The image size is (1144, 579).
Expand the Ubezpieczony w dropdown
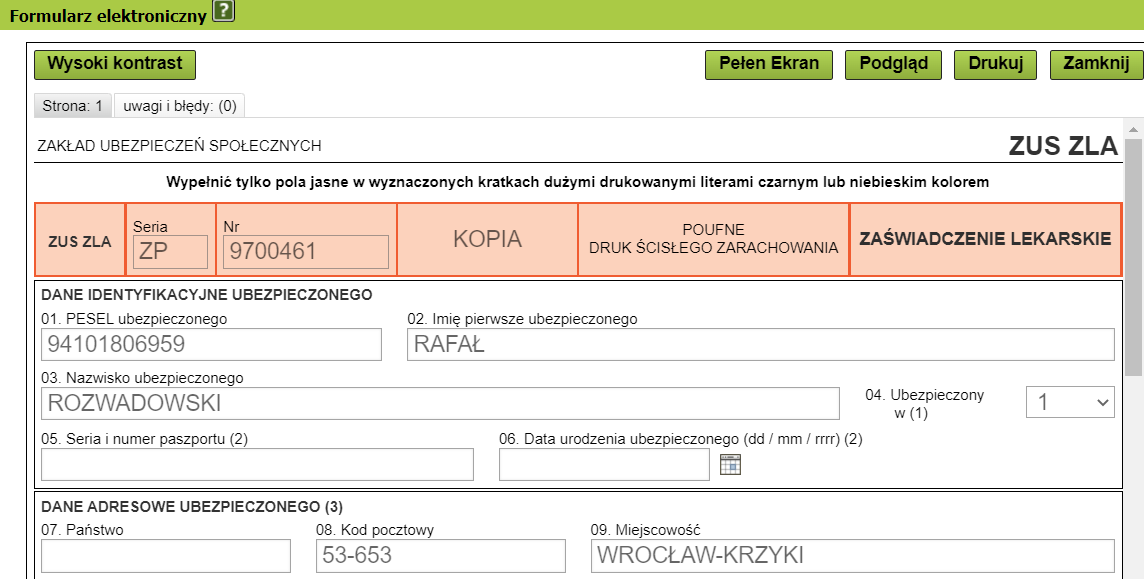pos(1070,402)
